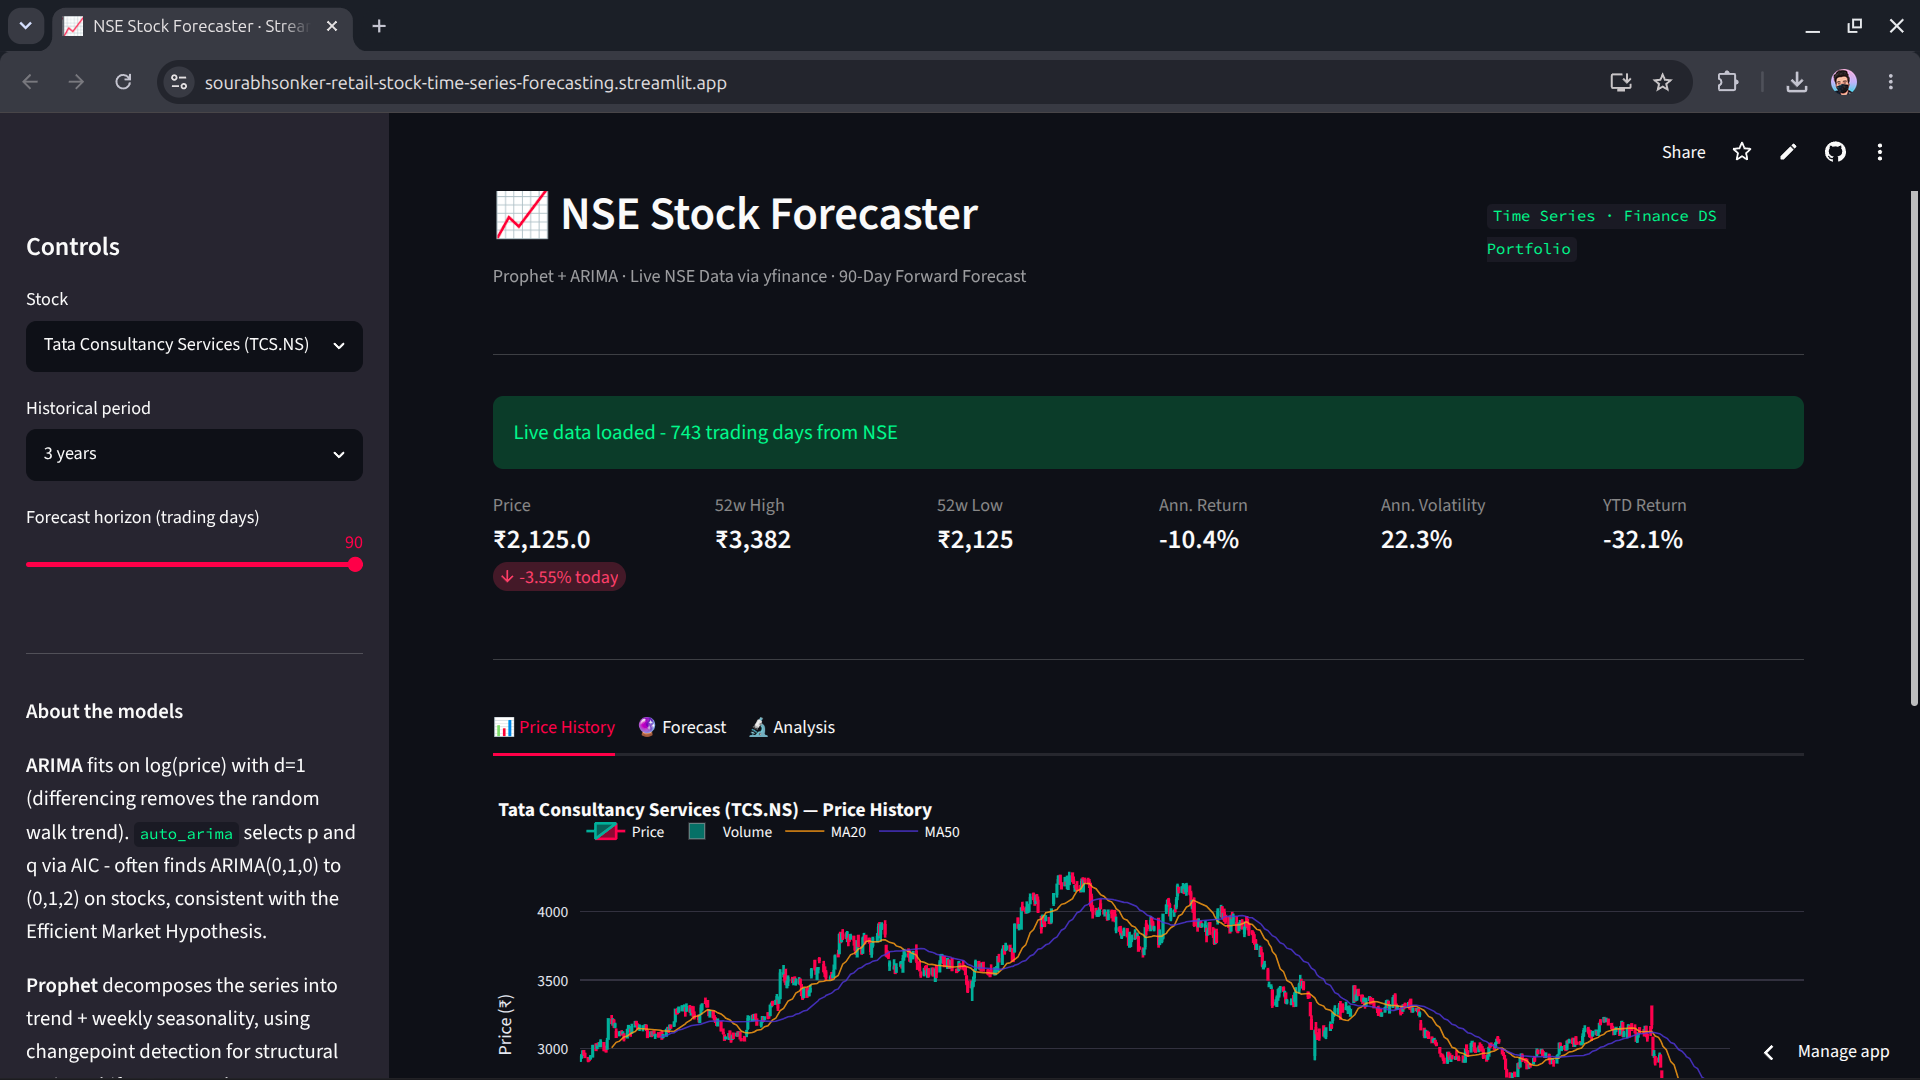
Task: Click the page vertical scrollbar
Action: (x=1913, y=448)
